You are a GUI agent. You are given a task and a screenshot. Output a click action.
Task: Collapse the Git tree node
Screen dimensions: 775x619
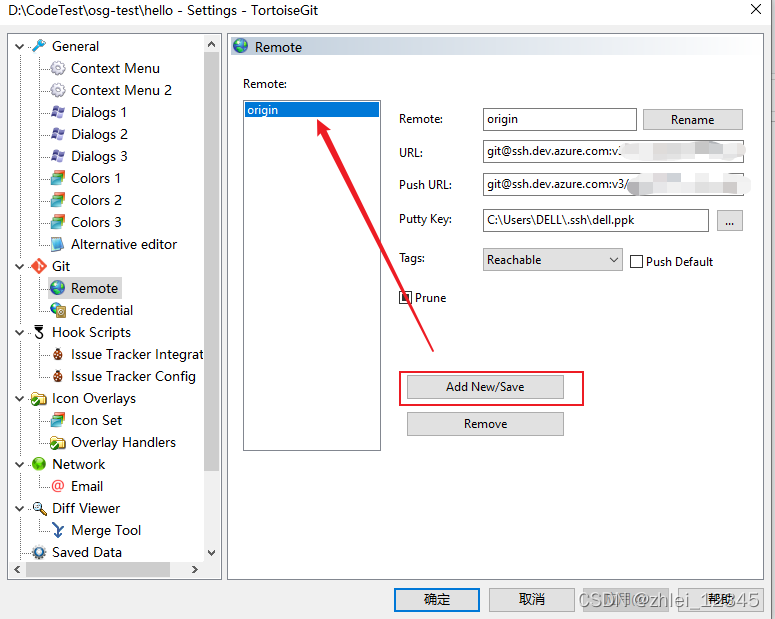tap(19, 266)
